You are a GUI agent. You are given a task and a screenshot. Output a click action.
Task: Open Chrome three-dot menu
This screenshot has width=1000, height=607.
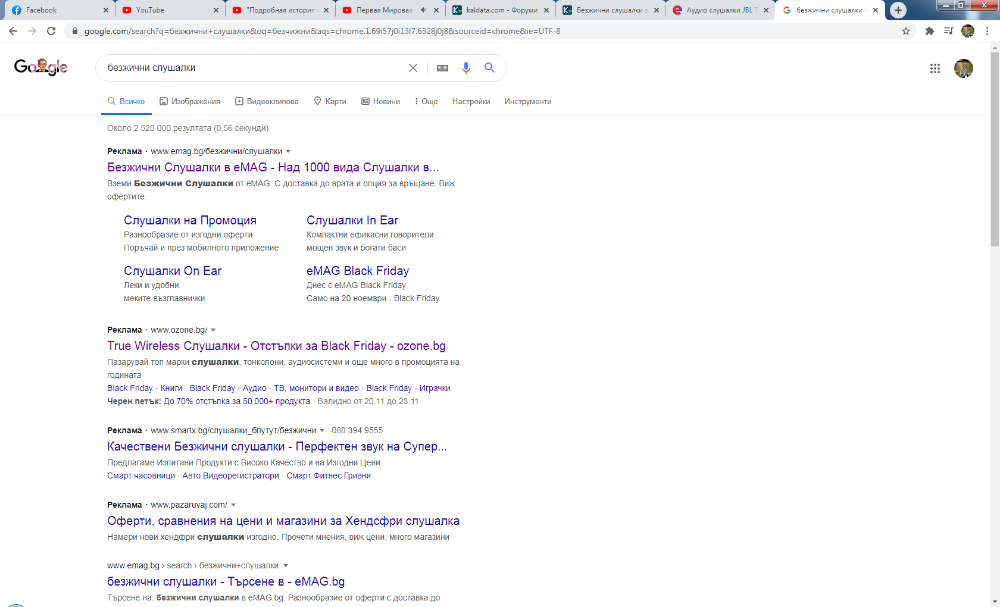[x=987, y=31]
